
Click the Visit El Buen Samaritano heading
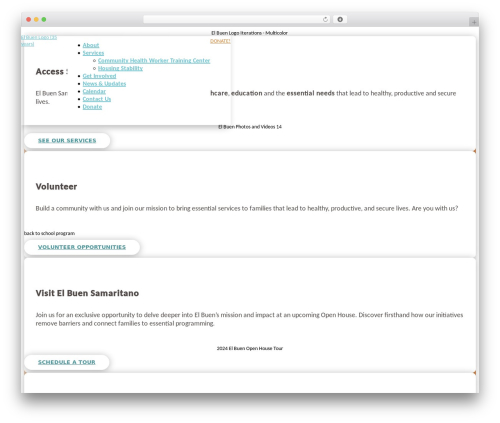pos(87,293)
